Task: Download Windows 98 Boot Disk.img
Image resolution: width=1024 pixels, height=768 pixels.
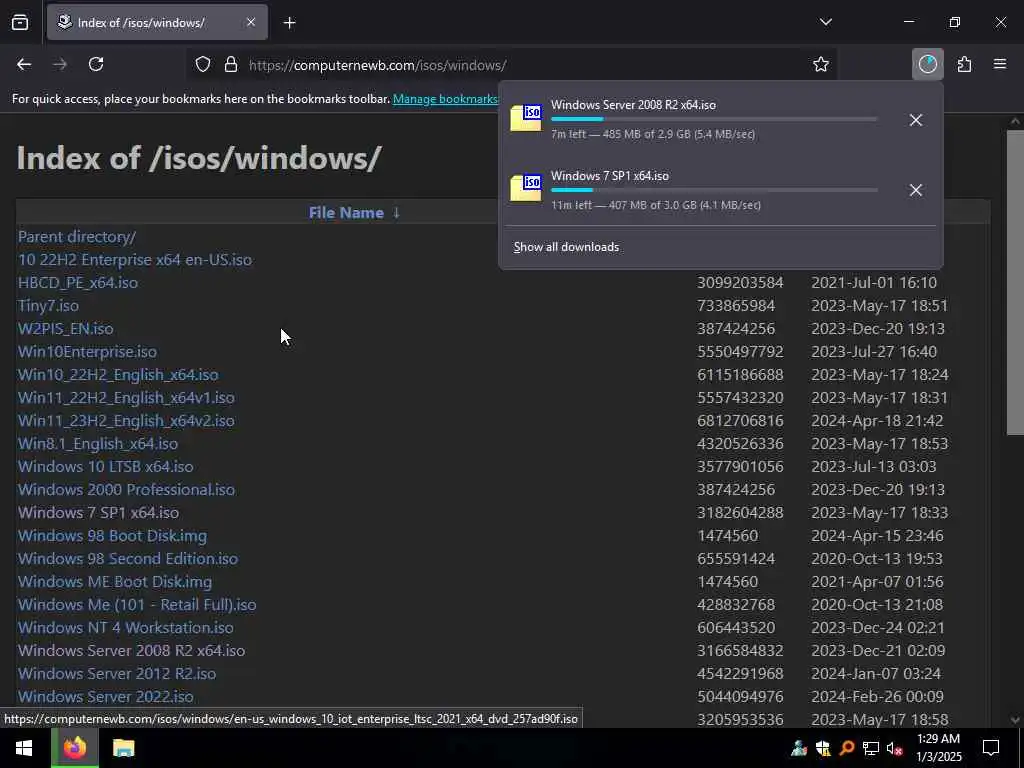Action: click(112, 536)
